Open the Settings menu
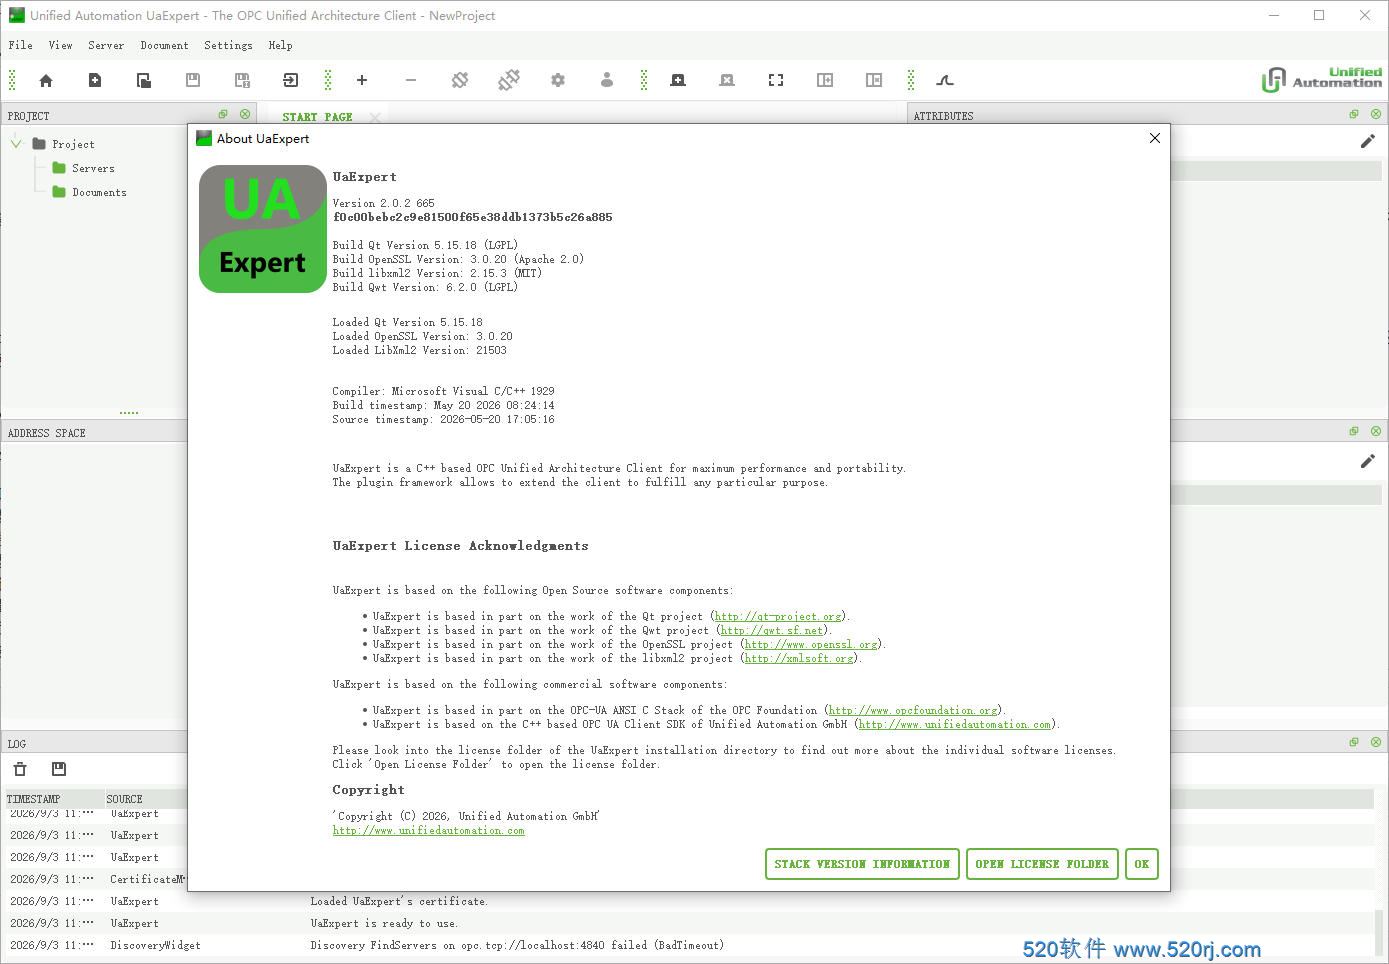Screen dimensions: 1389x964 pyautogui.click(x=228, y=45)
